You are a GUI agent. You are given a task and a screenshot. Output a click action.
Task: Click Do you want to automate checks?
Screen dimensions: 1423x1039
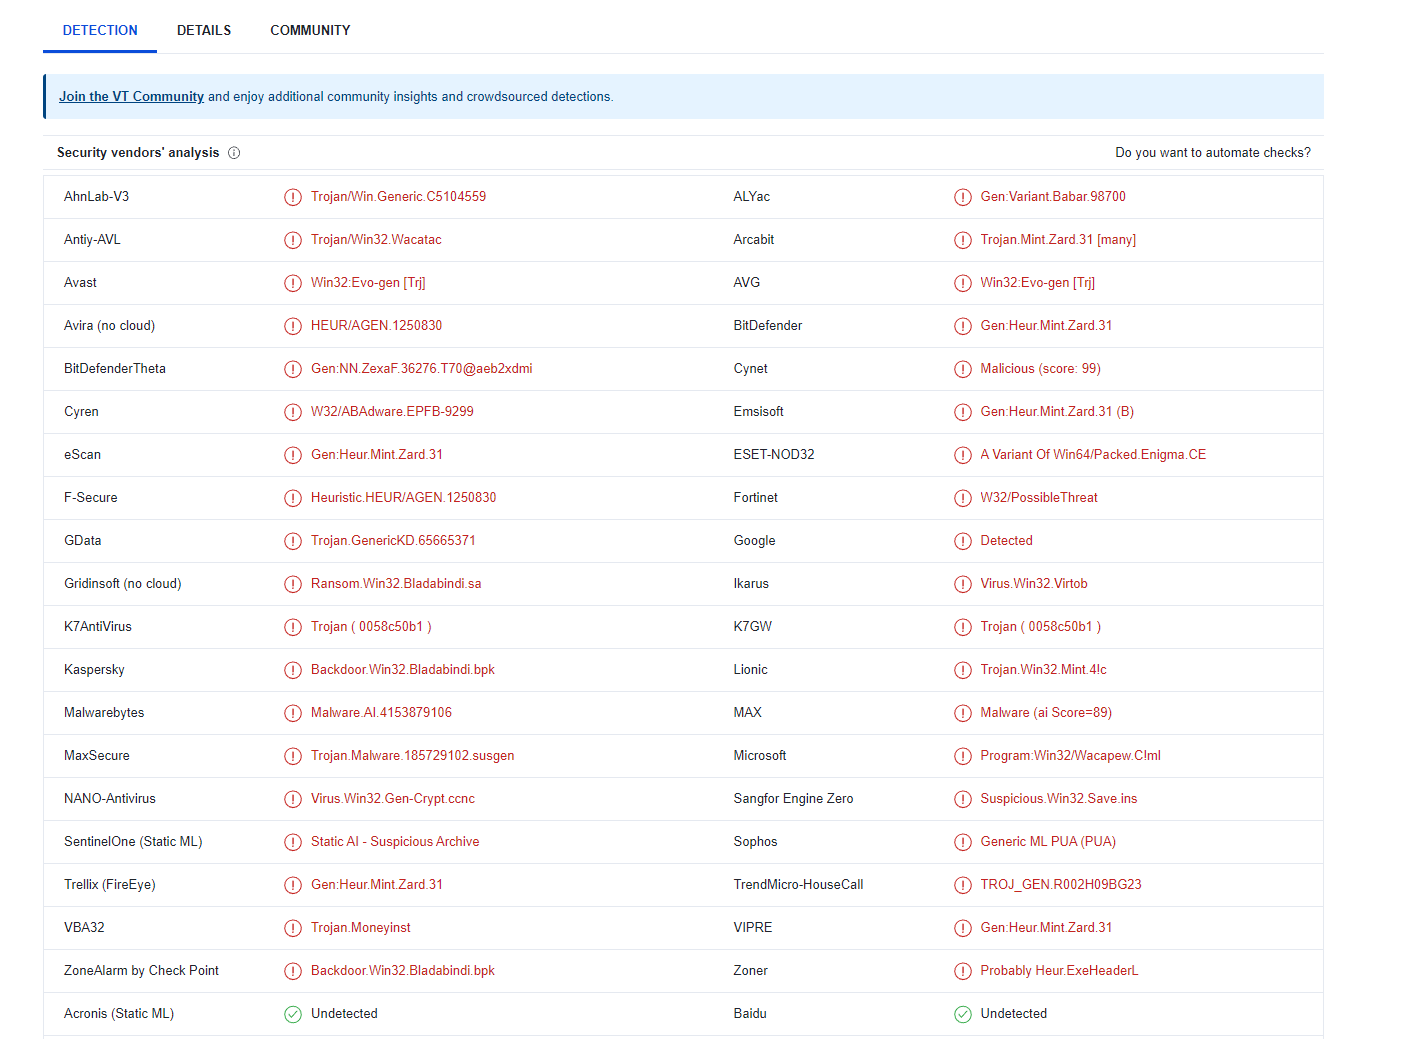(x=1213, y=153)
